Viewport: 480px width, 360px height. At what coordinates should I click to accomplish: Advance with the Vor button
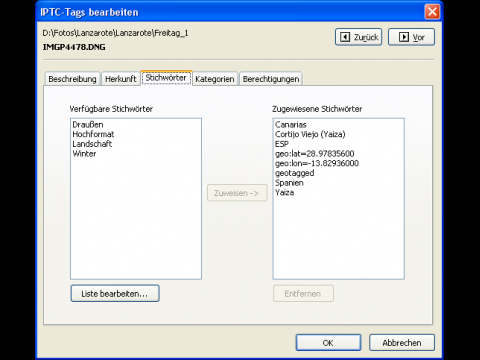pyautogui.click(x=411, y=37)
